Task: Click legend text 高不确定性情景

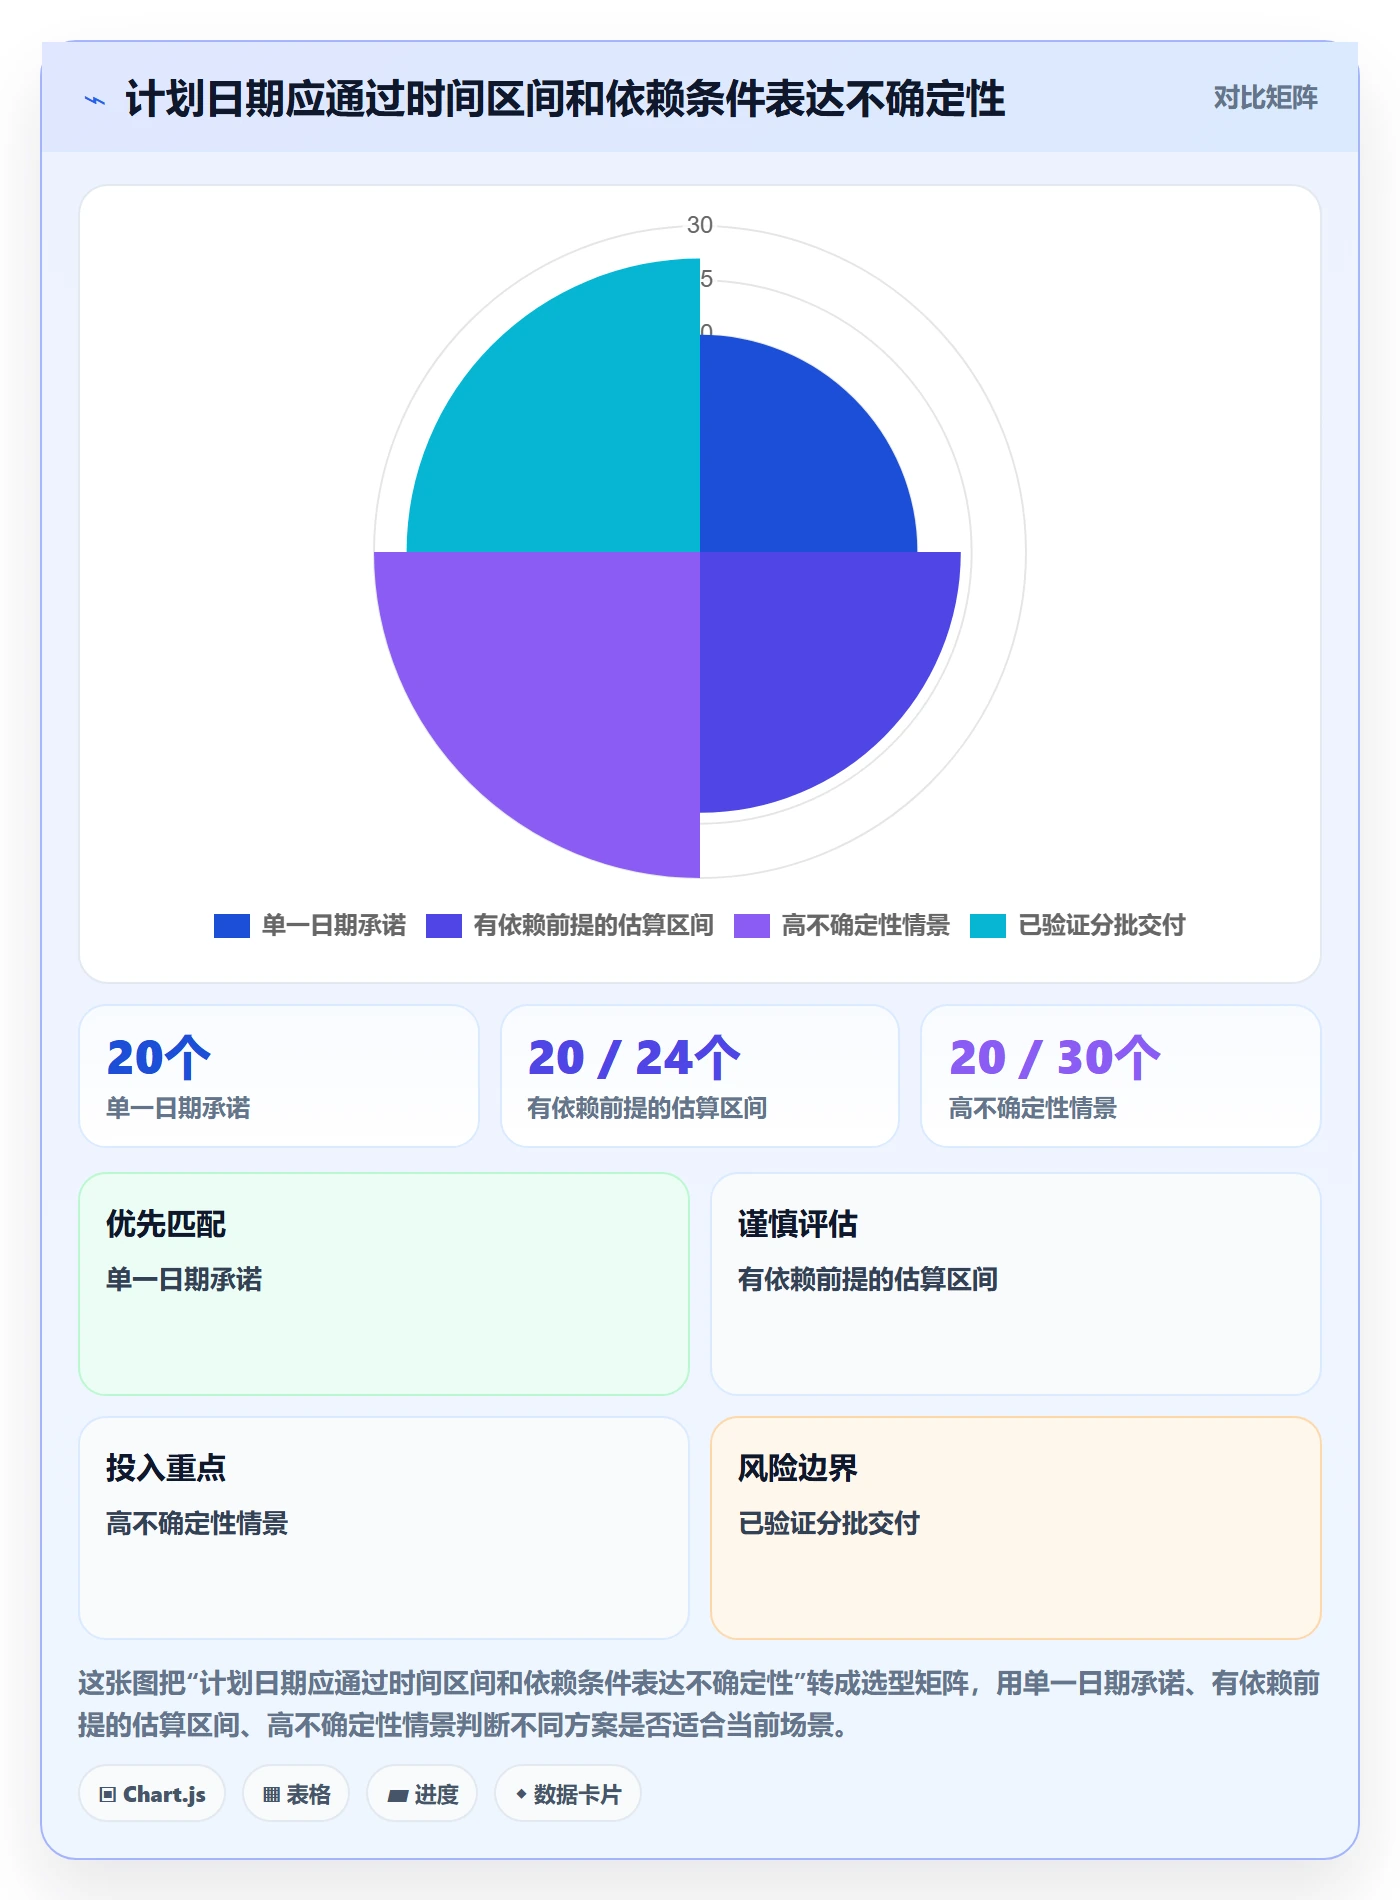Action: tap(866, 925)
